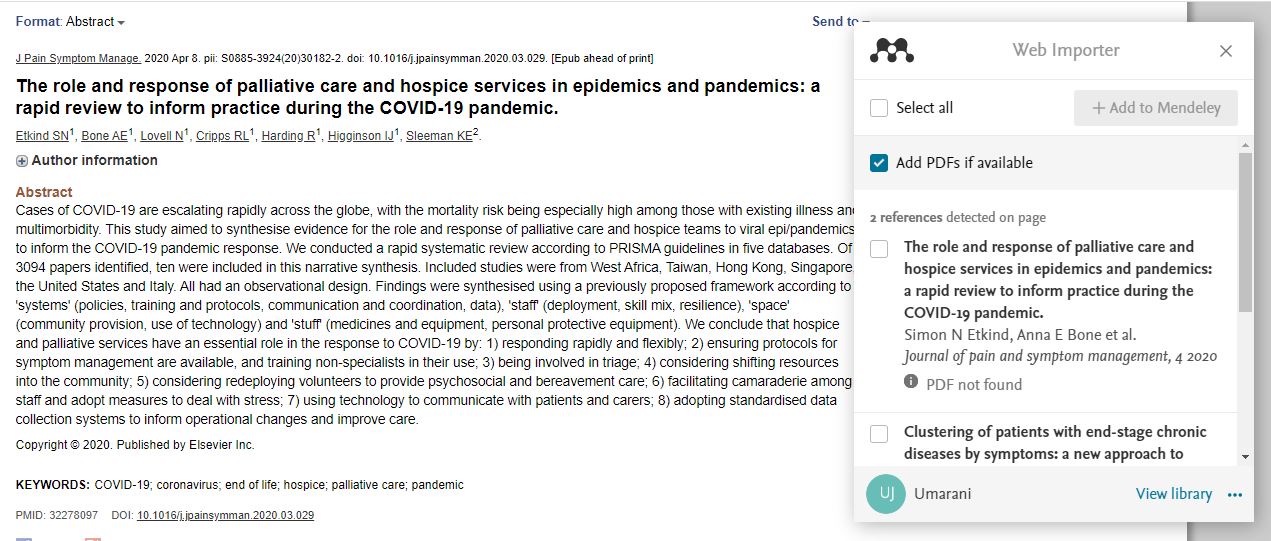Open the View library link
This screenshot has width=1271, height=541.
click(1173, 494)
